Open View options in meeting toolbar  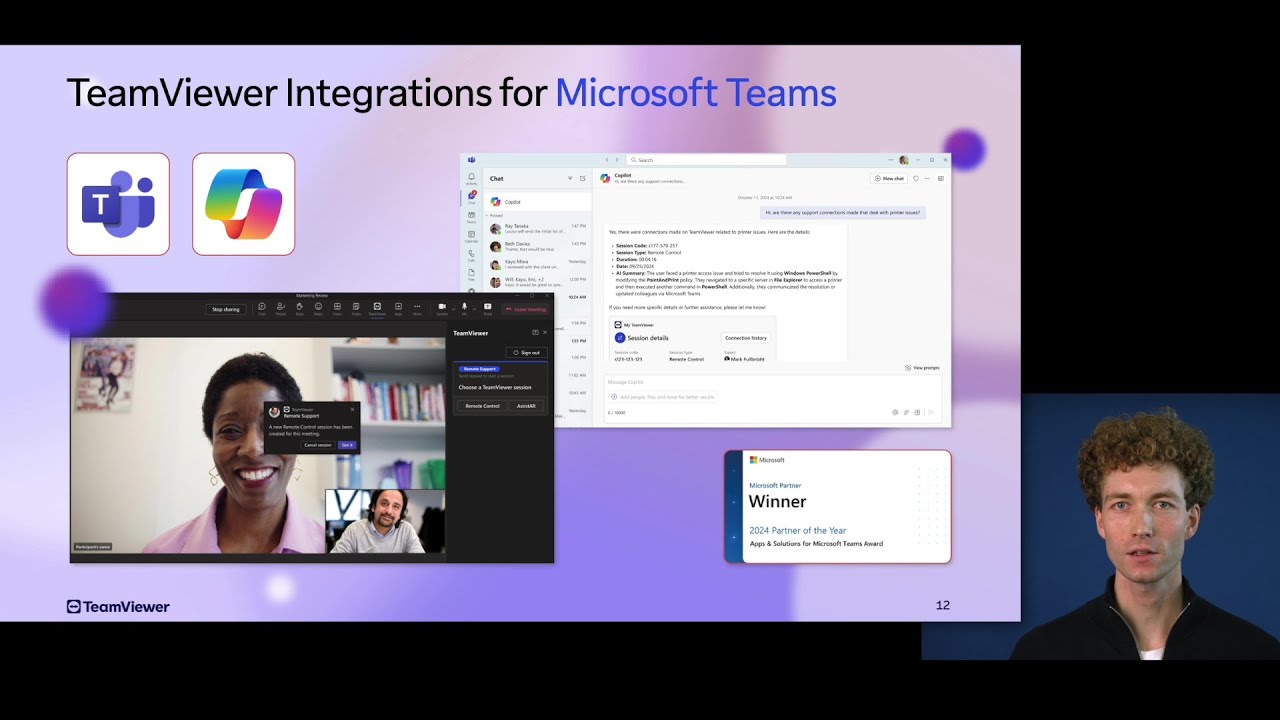coord(337,308)
